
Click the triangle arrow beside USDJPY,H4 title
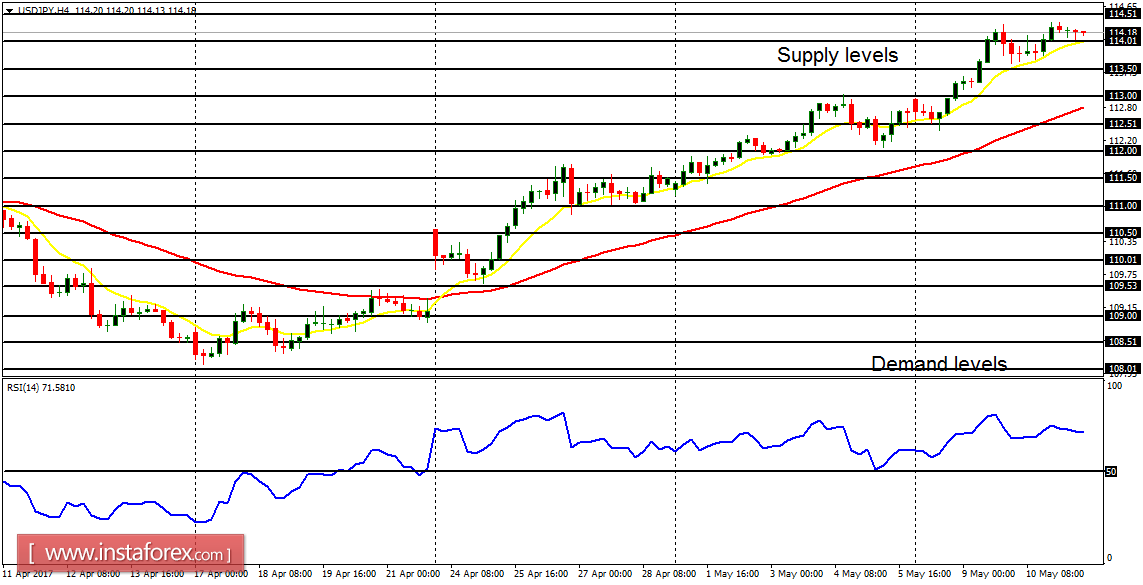tap(8, 11)
